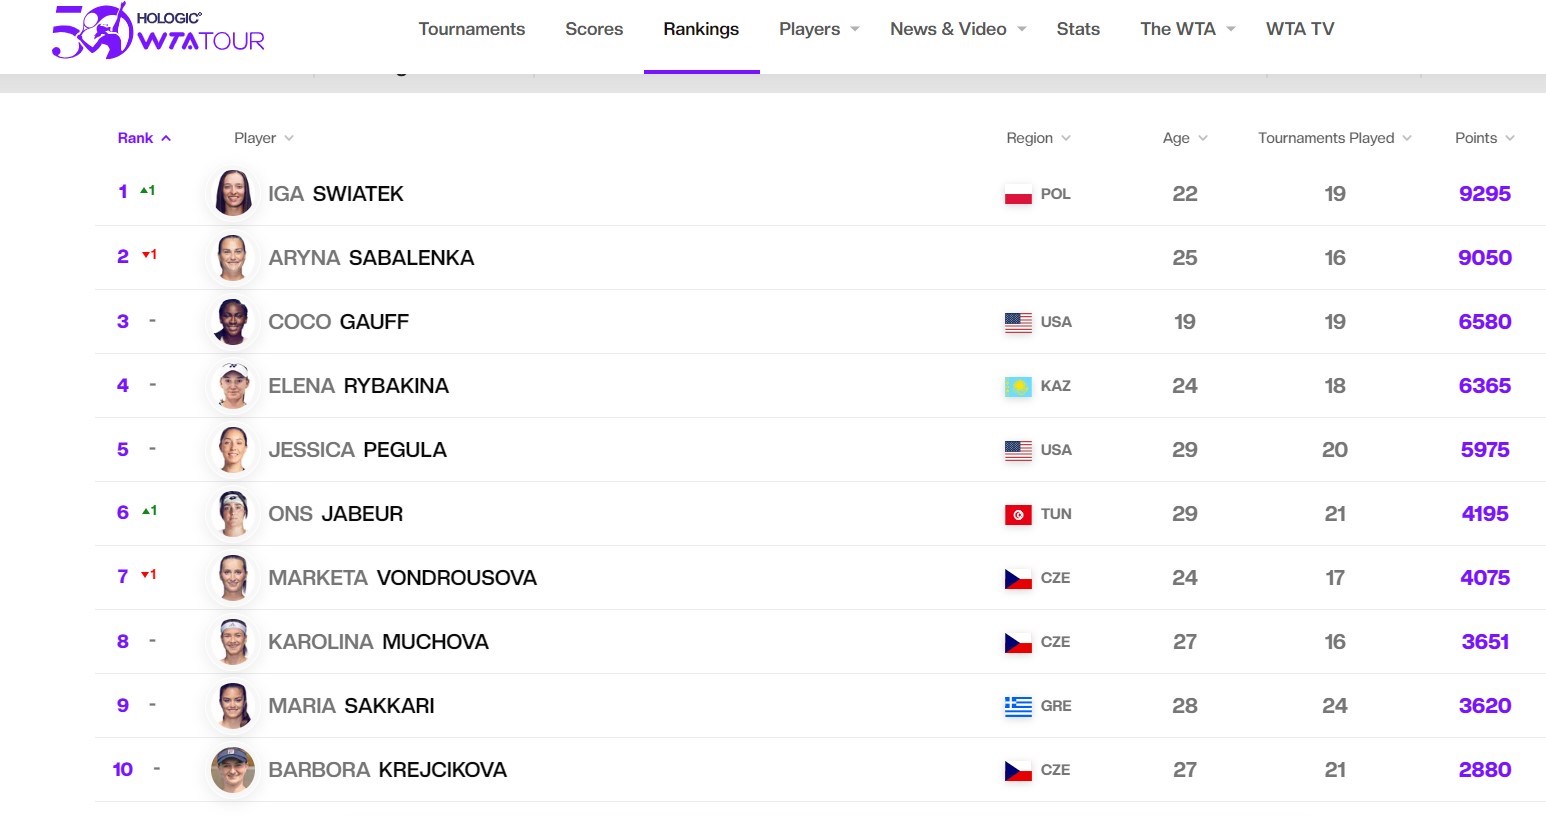Click Ons Jabeur's player headshot
Viewport: 1546px width, 817px height.
(233, 513)
